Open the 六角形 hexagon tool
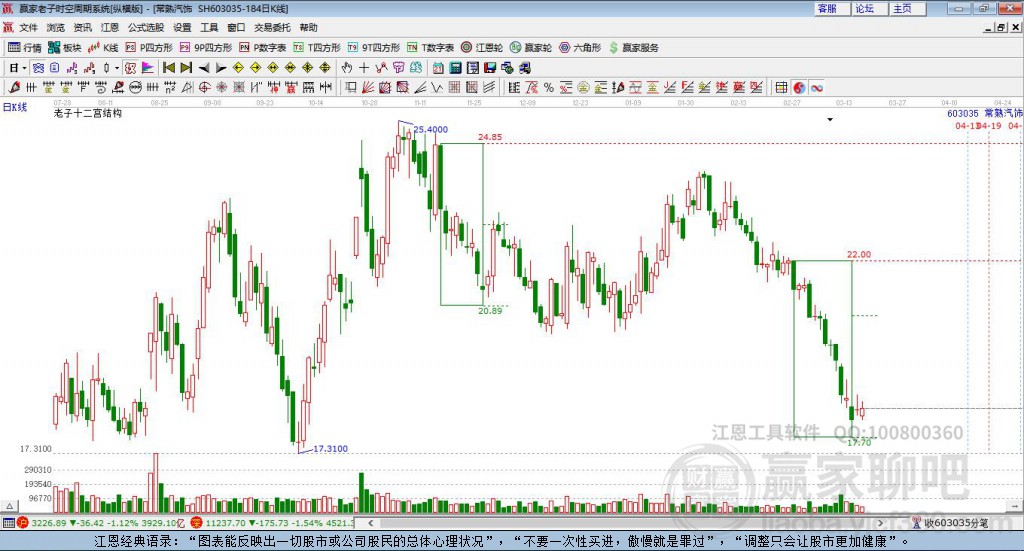This screenshot has width=1024, height=551. tap(580, 48)
